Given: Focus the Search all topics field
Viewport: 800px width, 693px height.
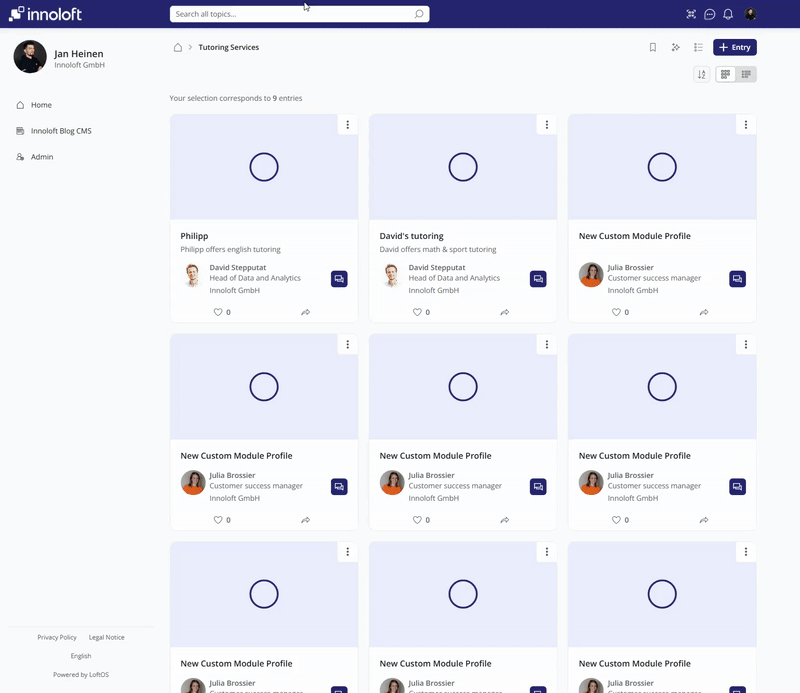Looking at the screenshot, I should coord(292,14).
